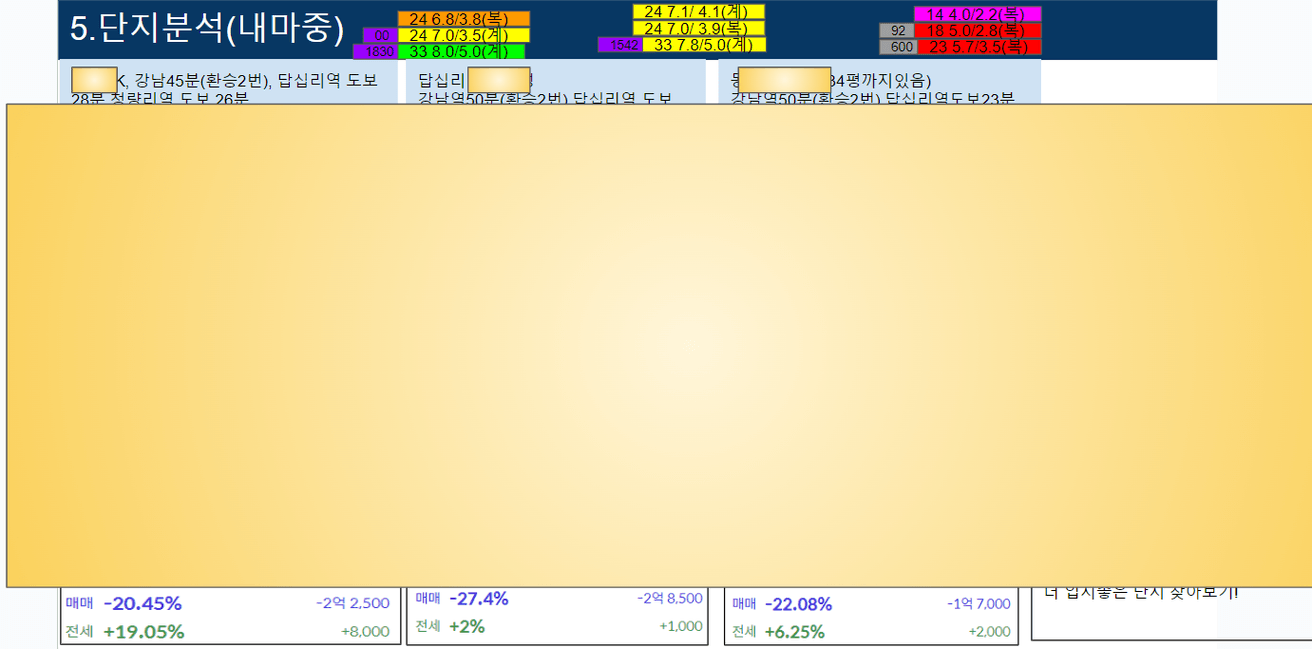This screenshot has height=649, width=1312.
Task: Click the 전세 change +2,000
Action: tap(989, 632)
